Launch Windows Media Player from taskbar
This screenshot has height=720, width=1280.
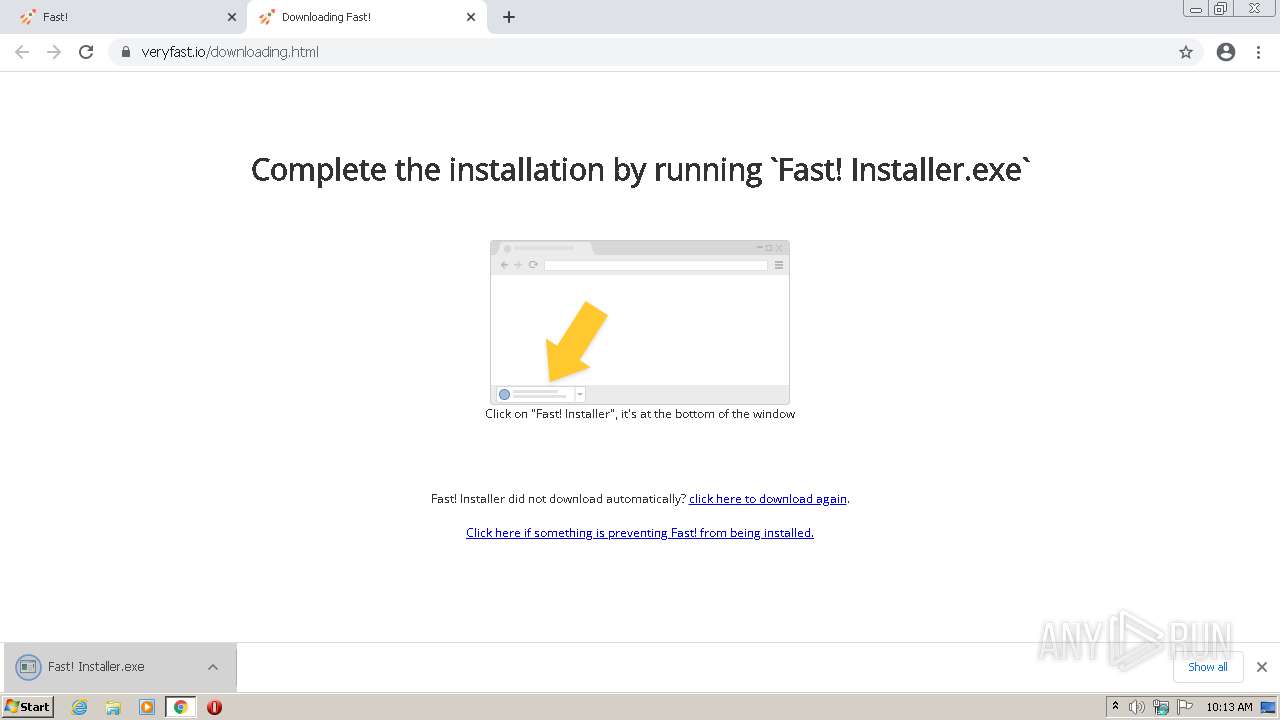[x=147, y=707]
